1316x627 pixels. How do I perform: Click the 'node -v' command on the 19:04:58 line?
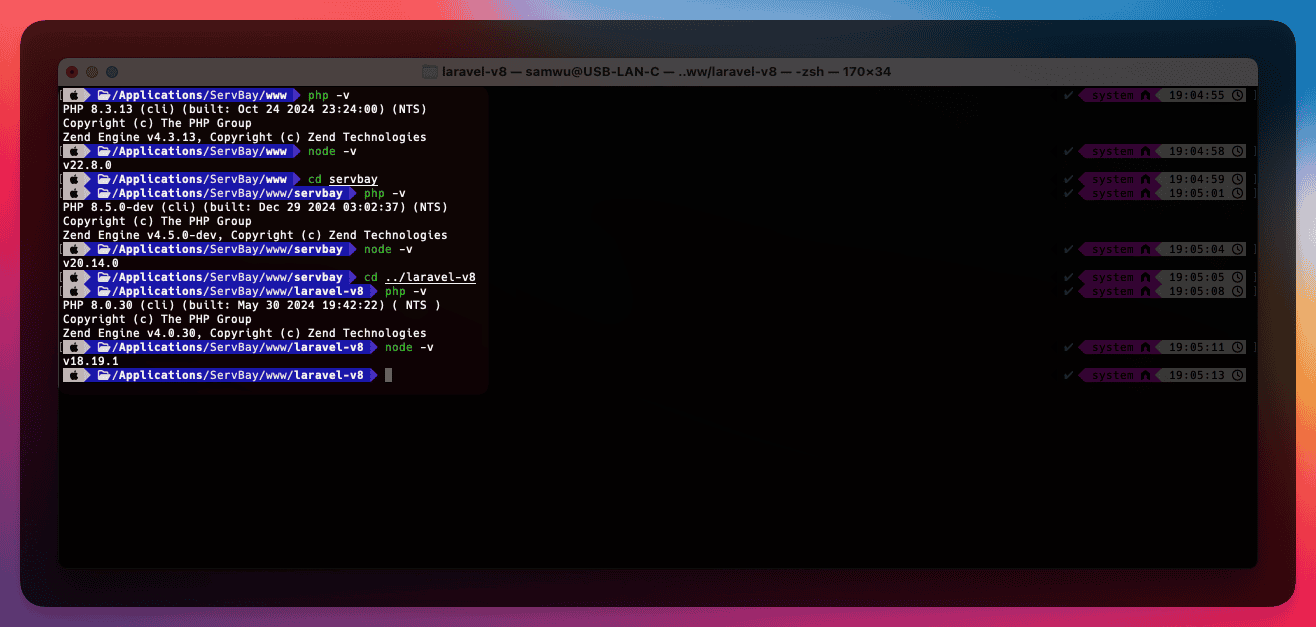click(x=332, y=151)
